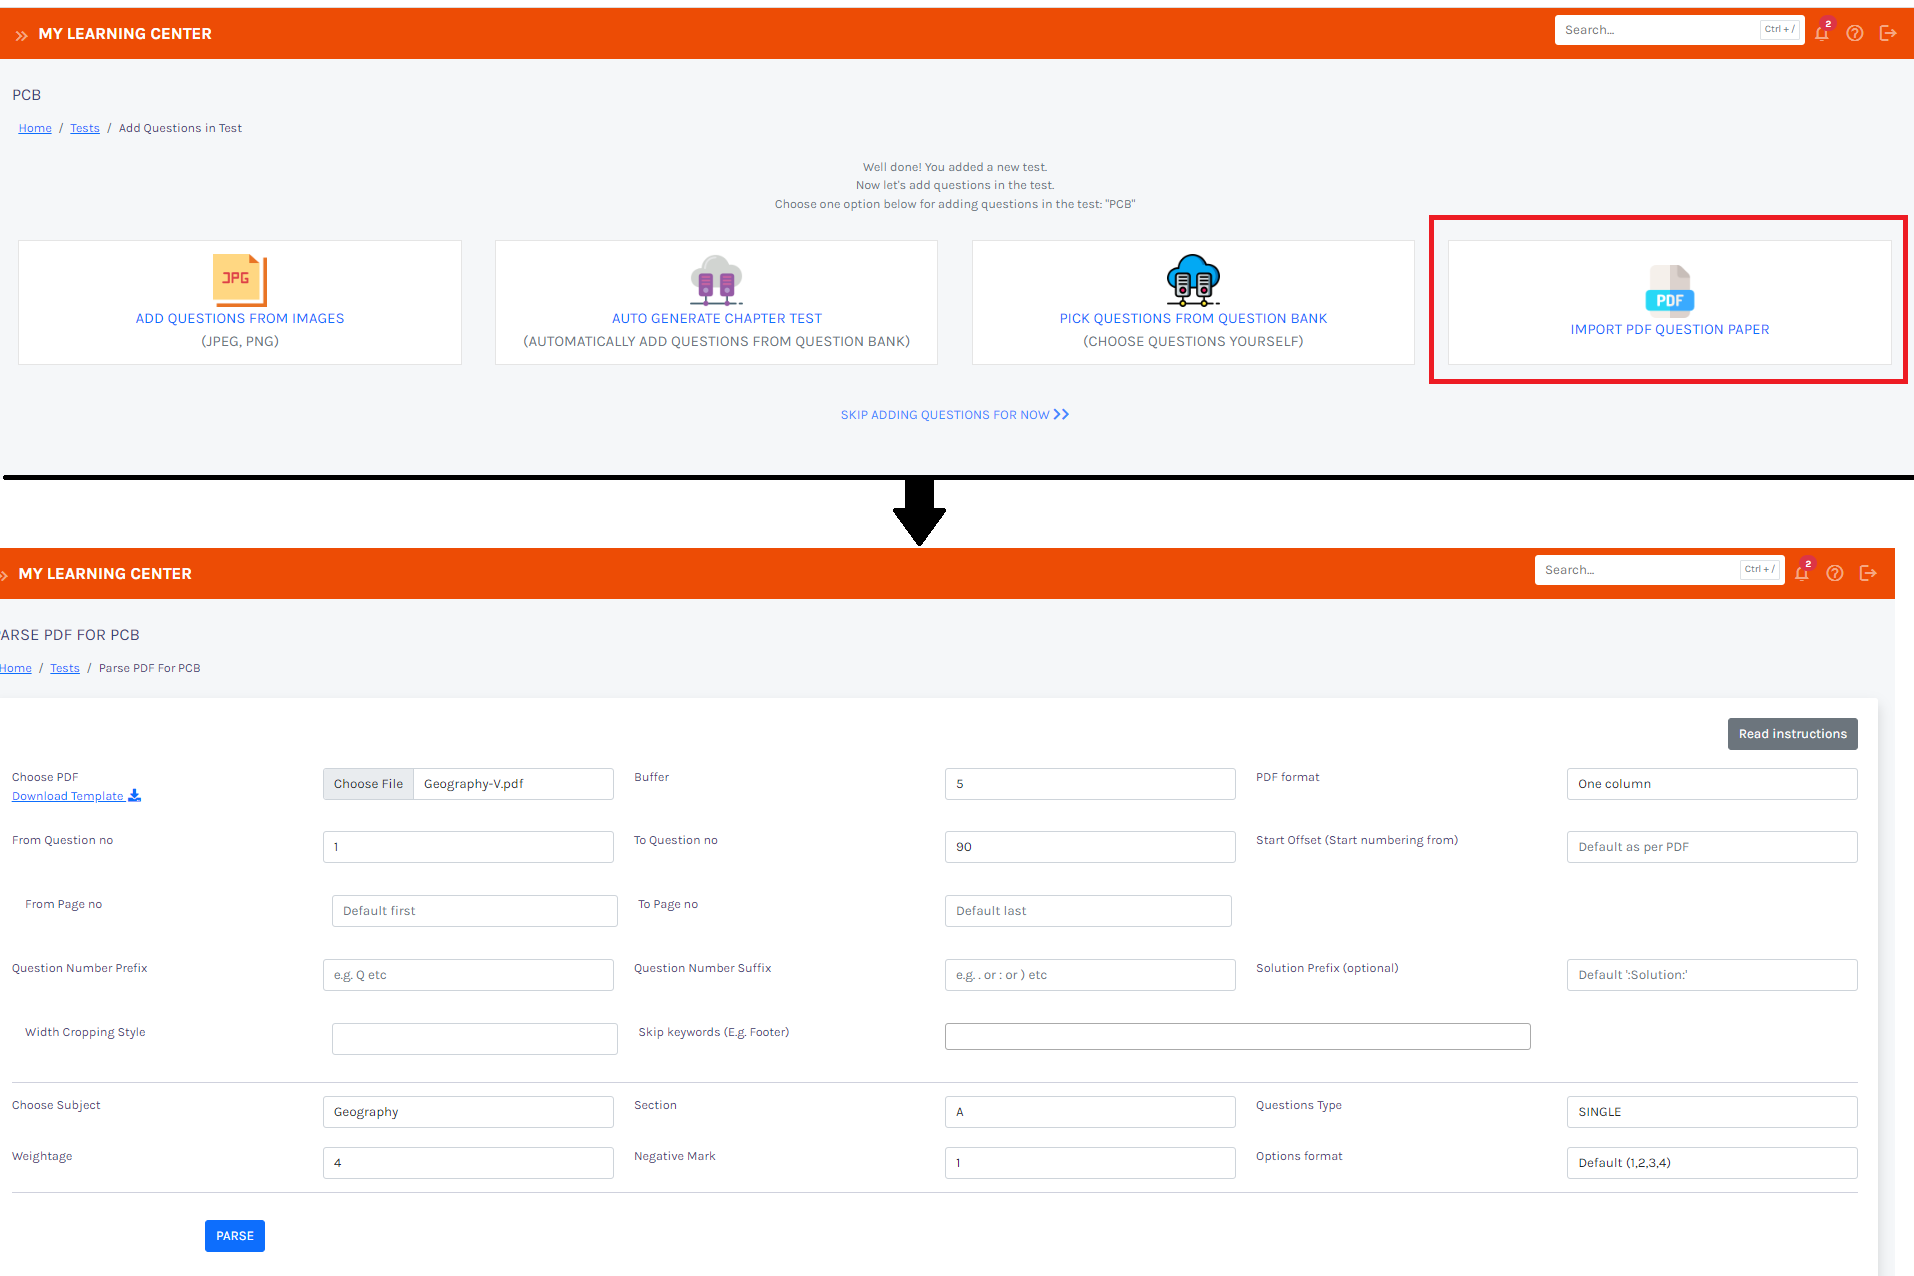
Task: Click the auto generate chapter test icon
Action: click(x=716, y=280)
